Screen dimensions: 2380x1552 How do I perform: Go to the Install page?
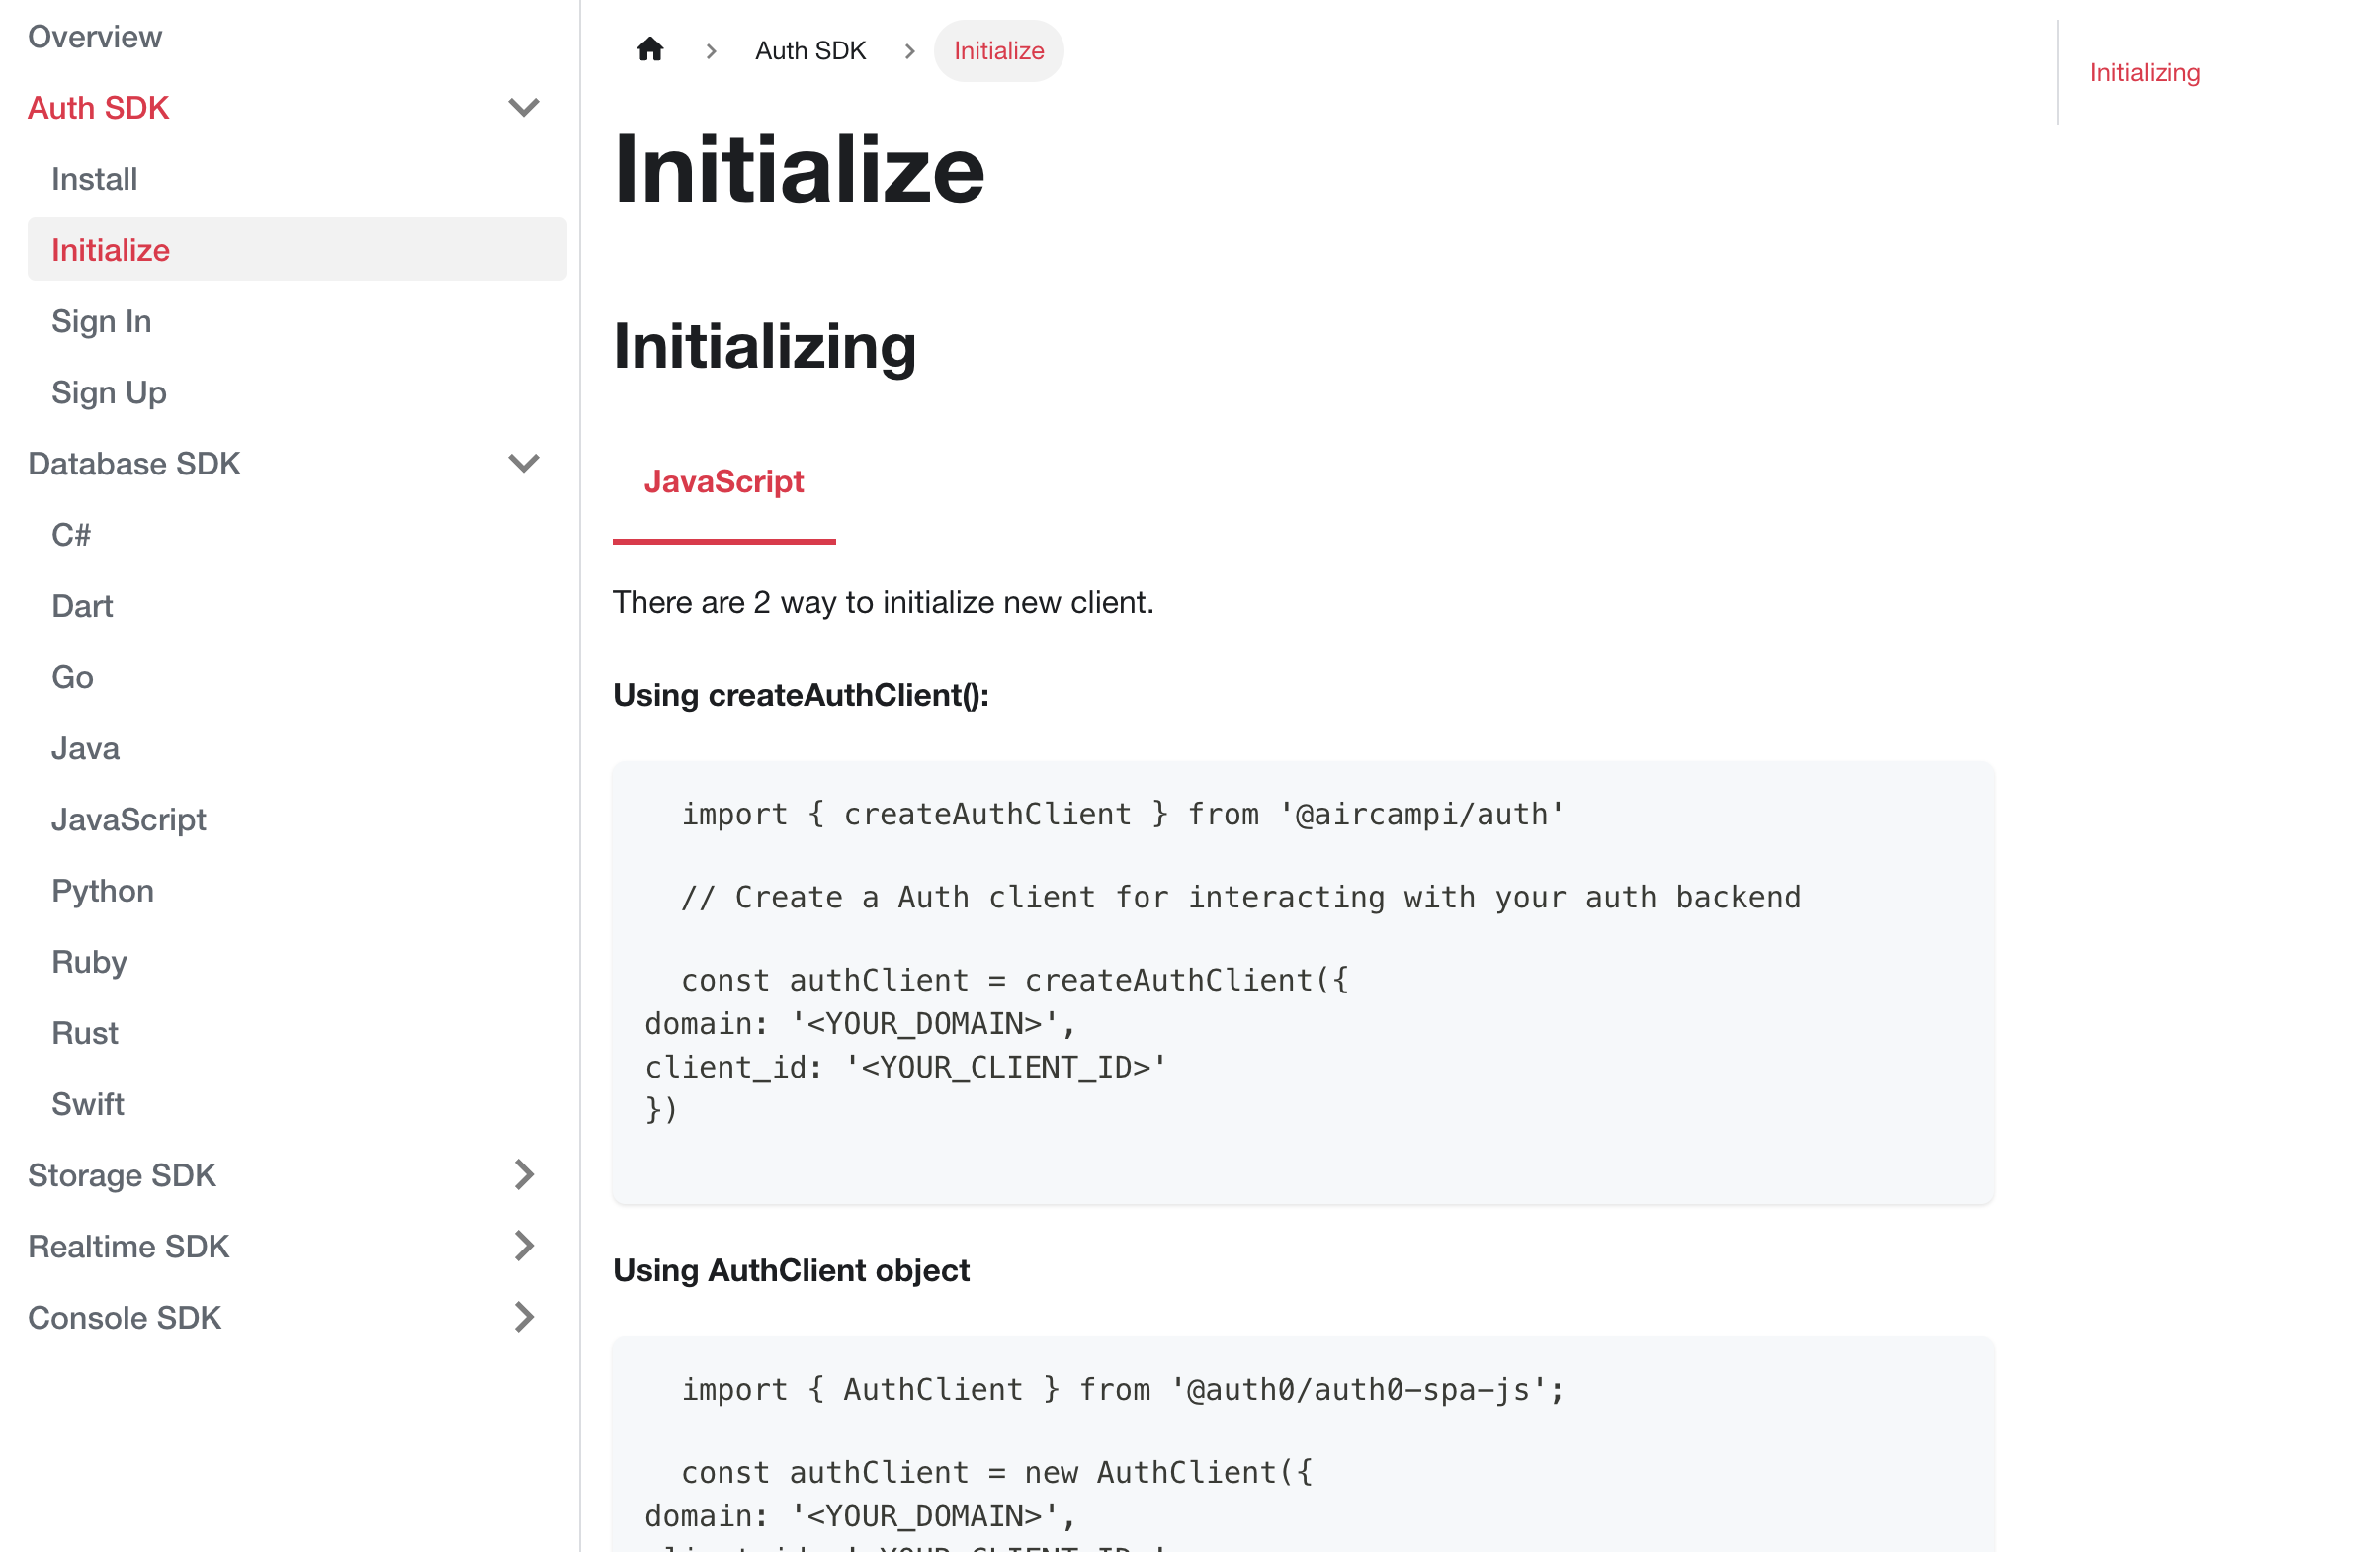pos(95,179)
